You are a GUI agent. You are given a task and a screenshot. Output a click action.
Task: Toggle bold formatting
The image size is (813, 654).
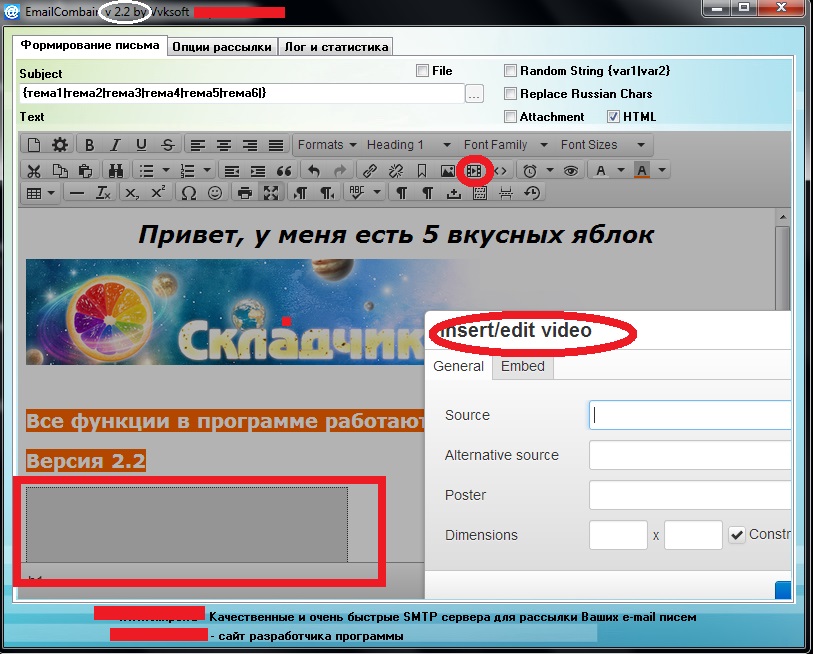[x=89, y=145]
